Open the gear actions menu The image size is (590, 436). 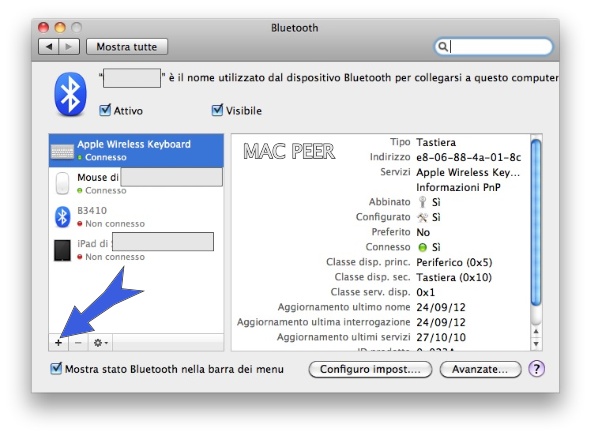coord(100,343)
